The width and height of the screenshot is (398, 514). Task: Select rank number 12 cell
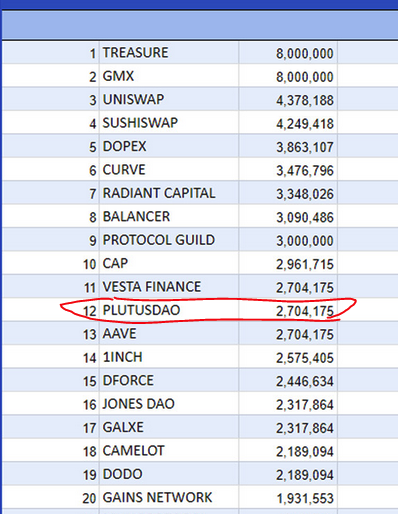point(51,310)
